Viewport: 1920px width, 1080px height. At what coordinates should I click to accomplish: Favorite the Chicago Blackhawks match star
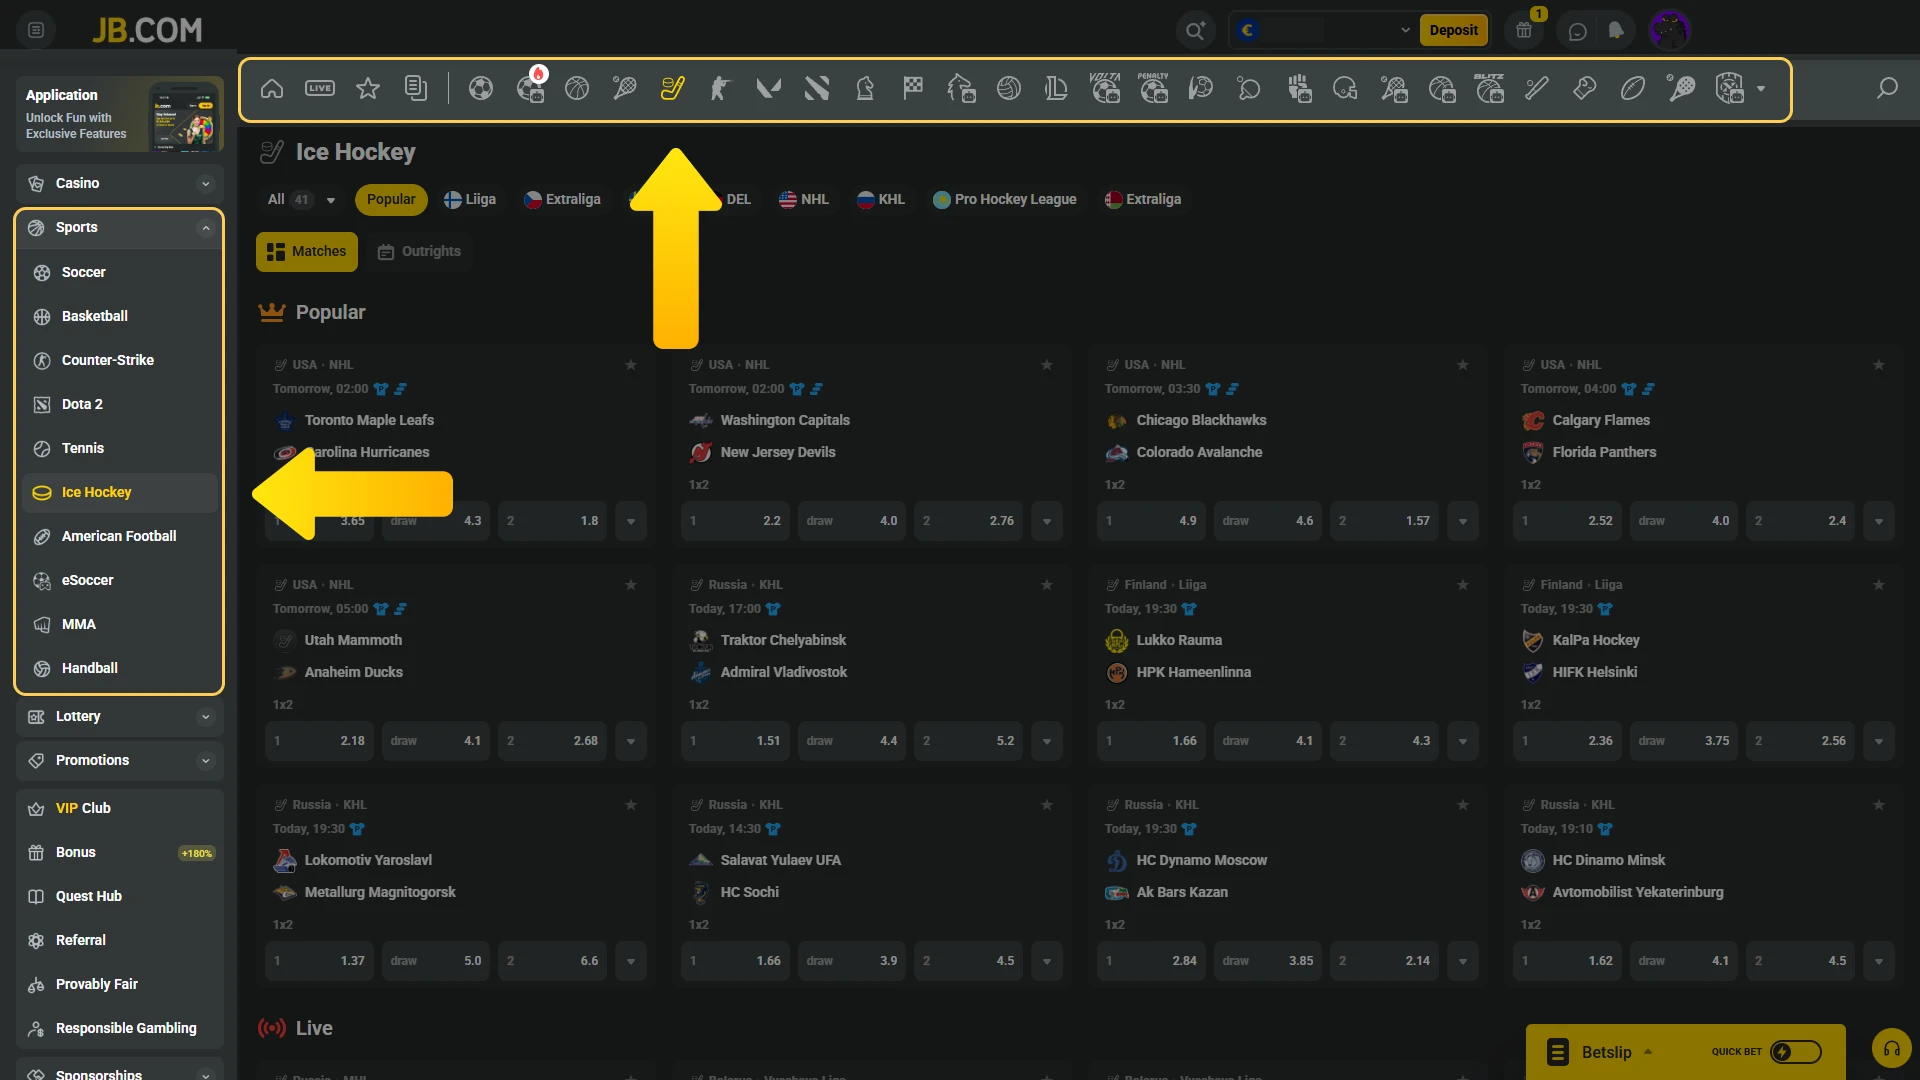1463,365
